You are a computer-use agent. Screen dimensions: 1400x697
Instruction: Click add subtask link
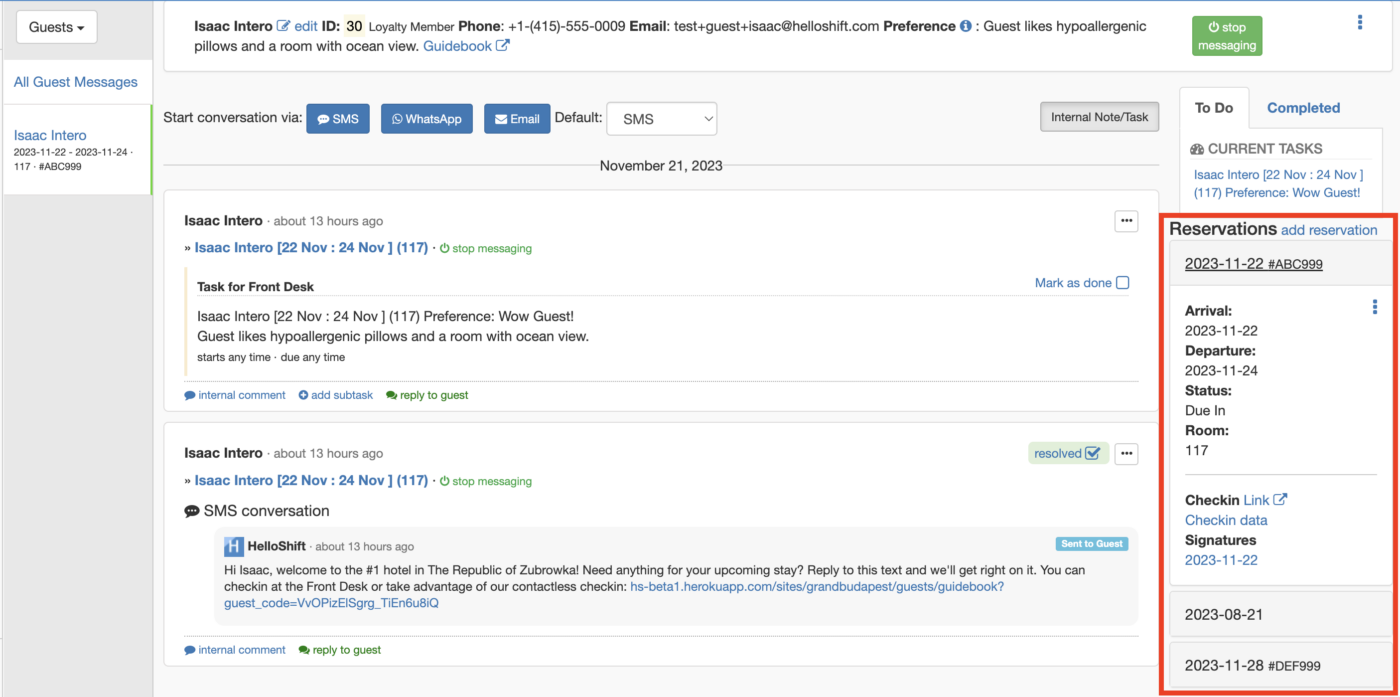pos(336,395)
